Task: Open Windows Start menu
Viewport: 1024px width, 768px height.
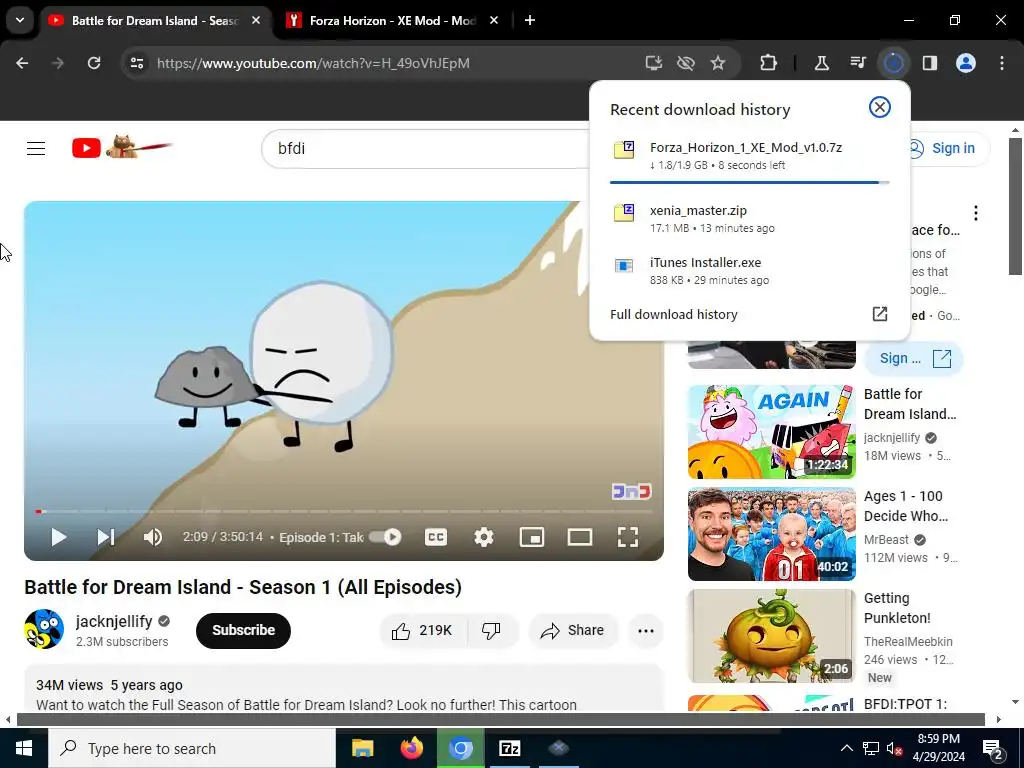Action: [24, 748]
